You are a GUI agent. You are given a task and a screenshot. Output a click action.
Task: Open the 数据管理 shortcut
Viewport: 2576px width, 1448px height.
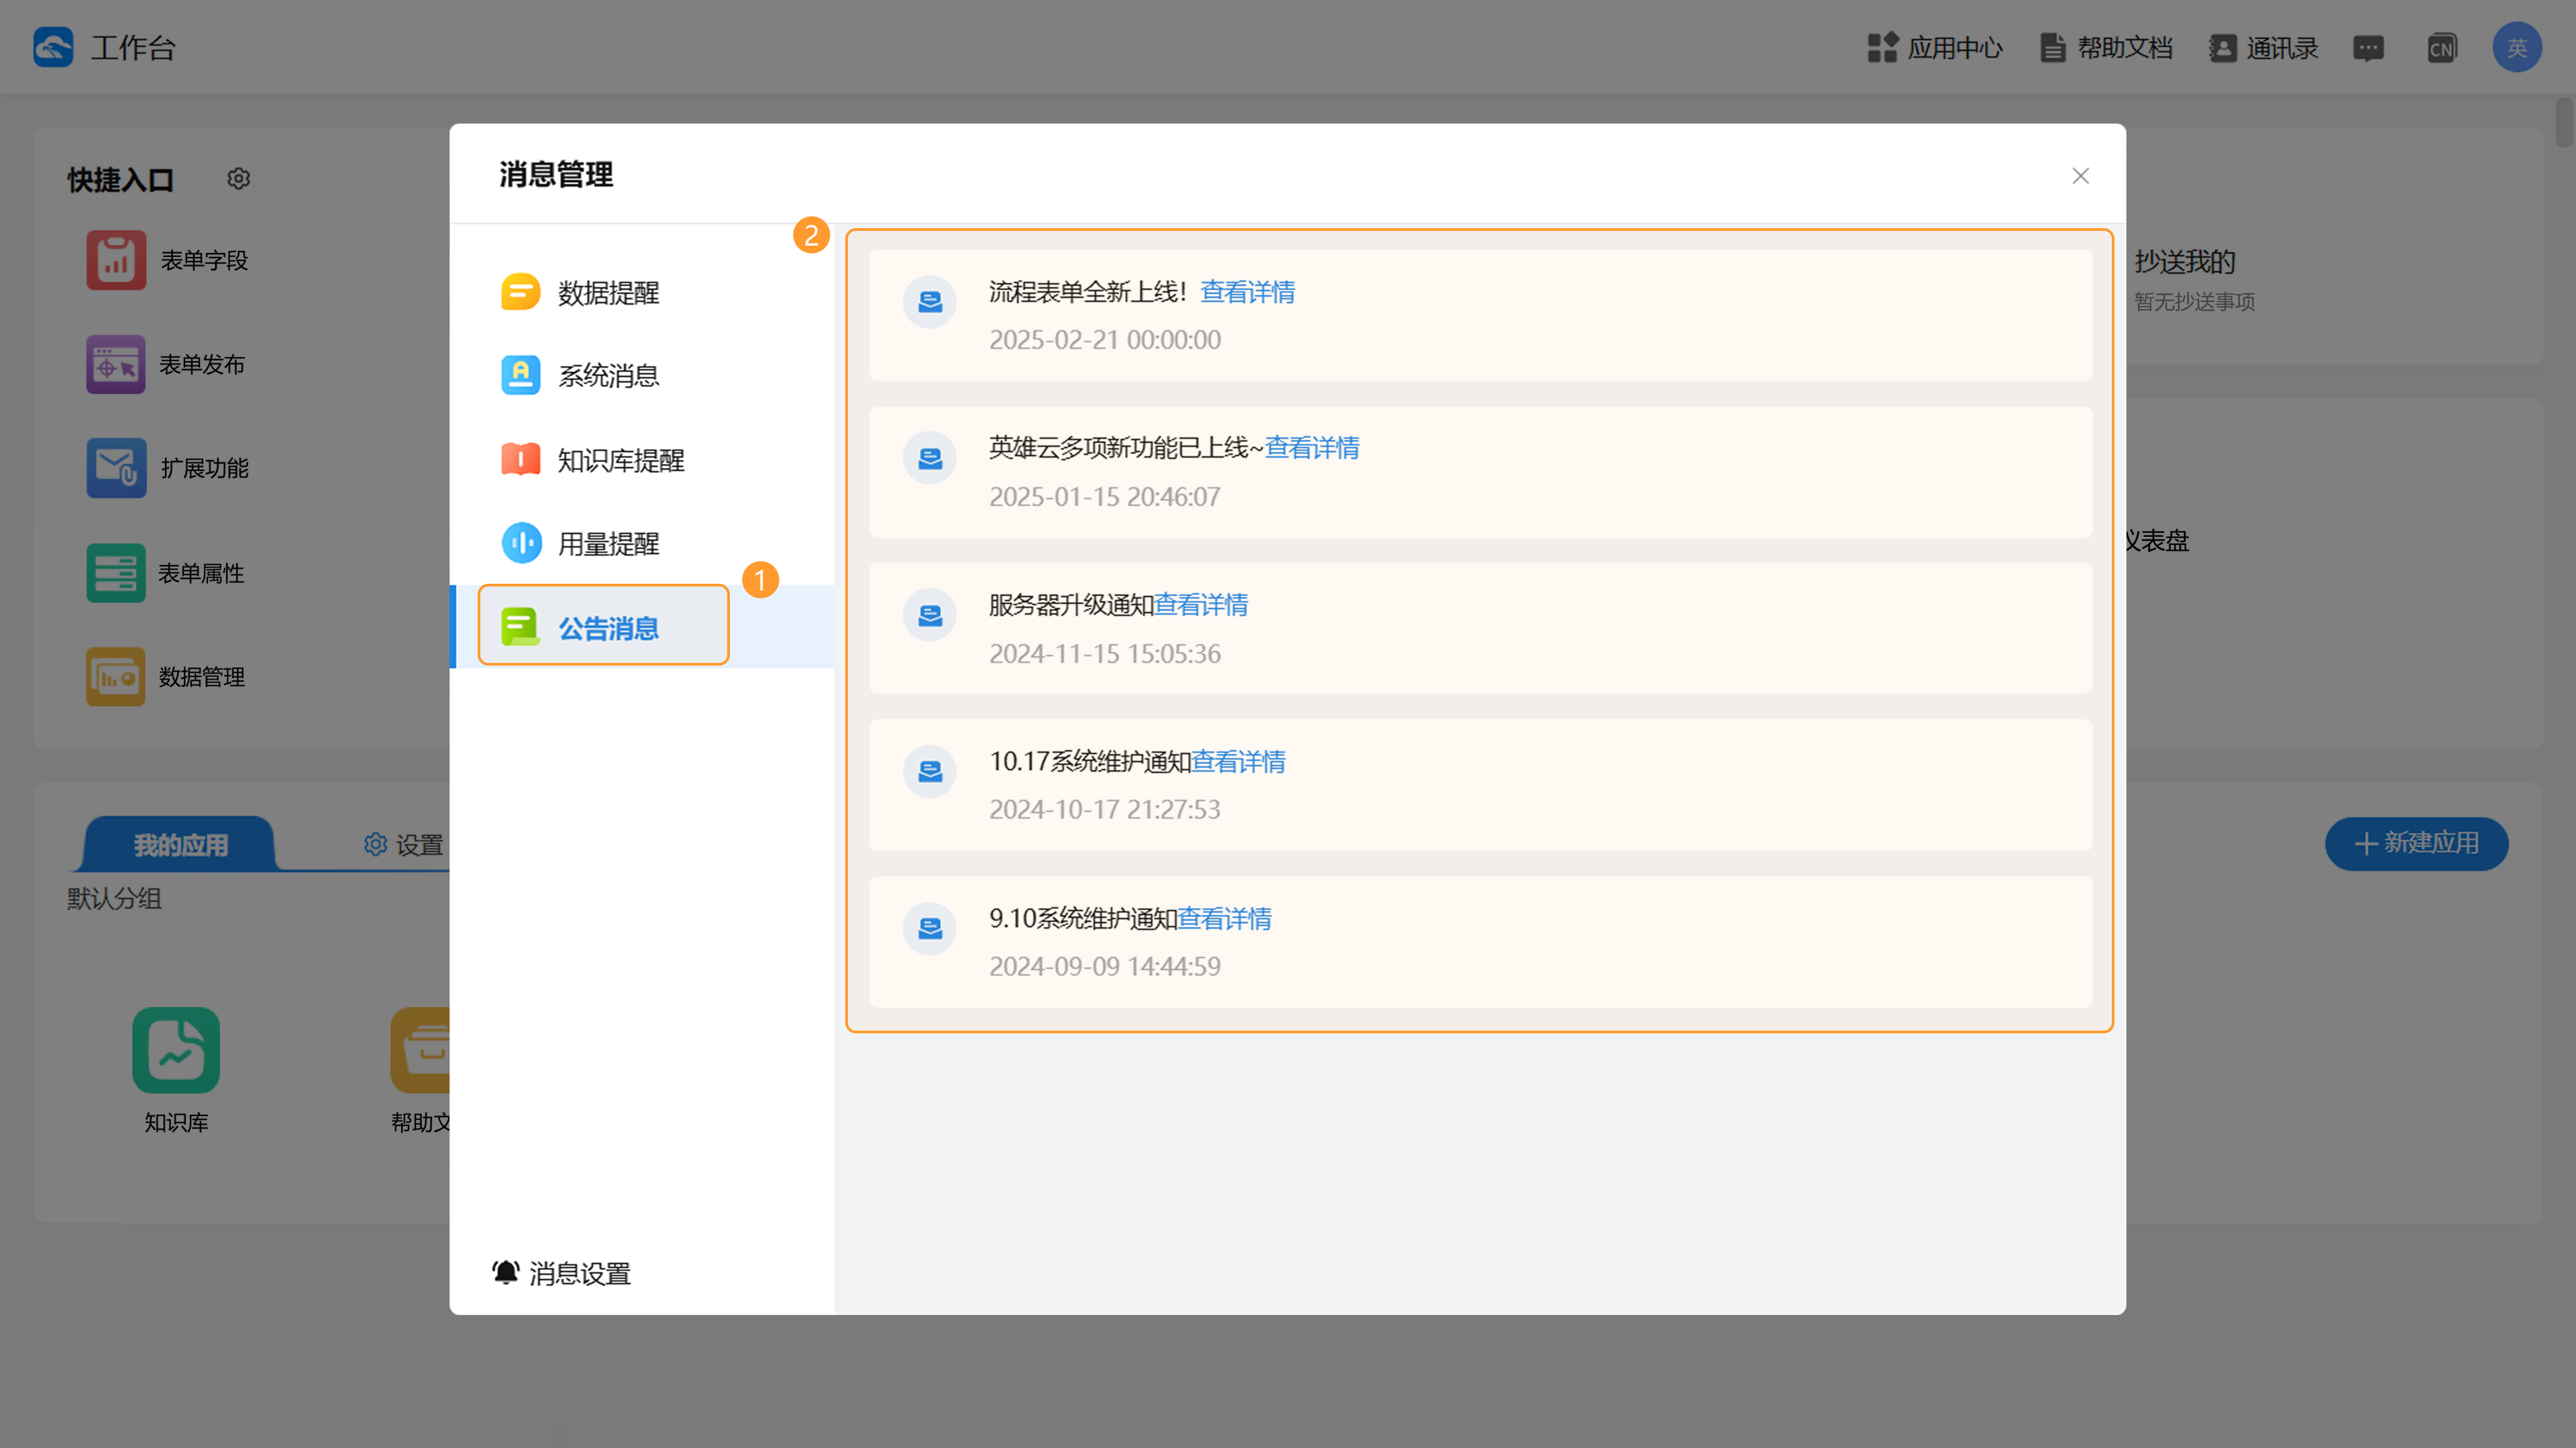tap(166, 677)
